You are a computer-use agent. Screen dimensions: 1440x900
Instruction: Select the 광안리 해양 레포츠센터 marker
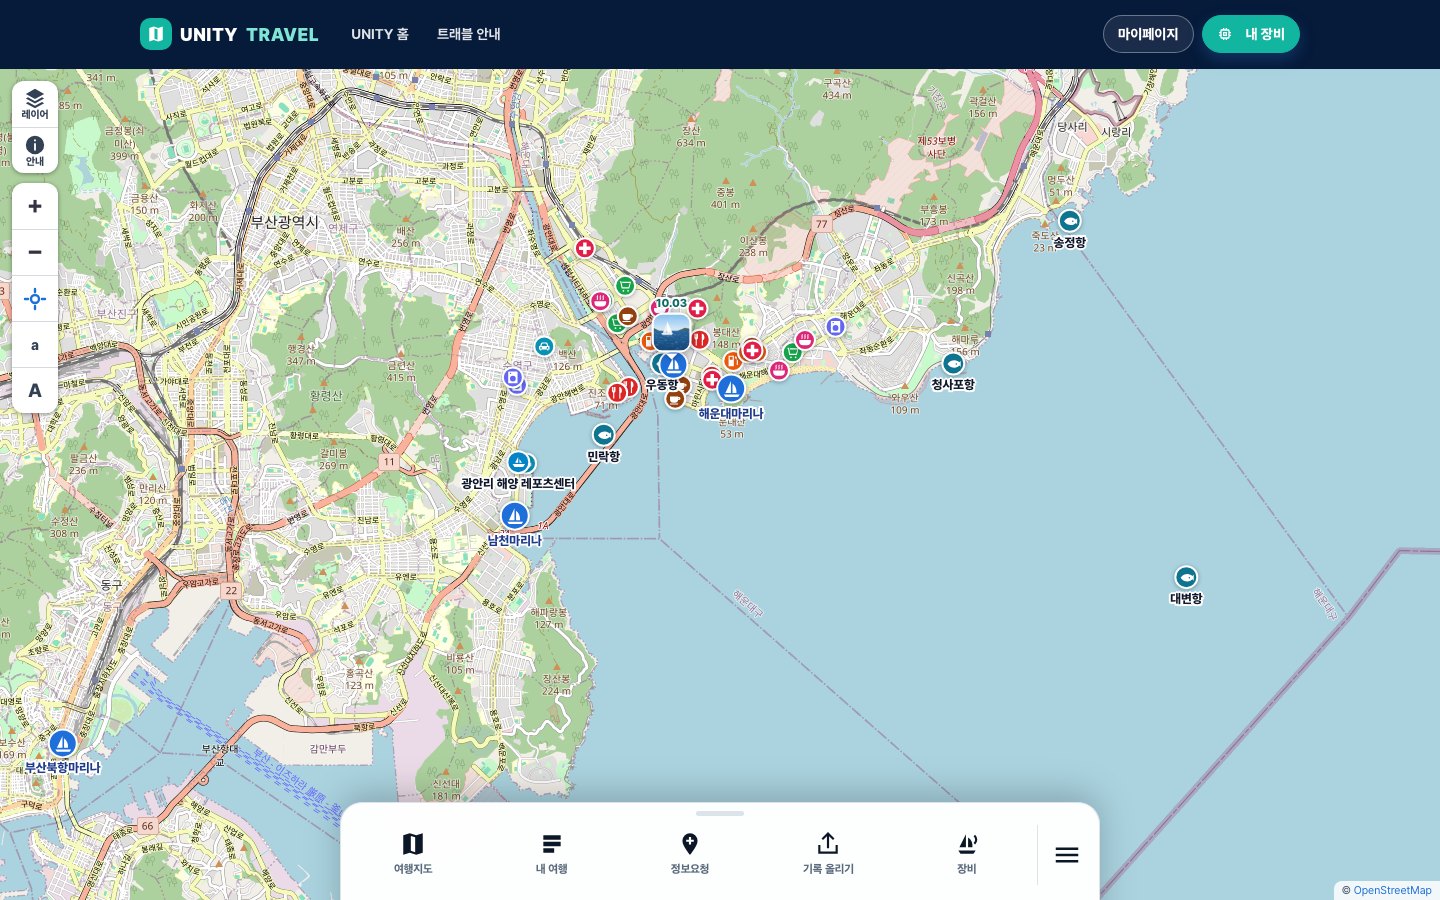pos(518,462)
